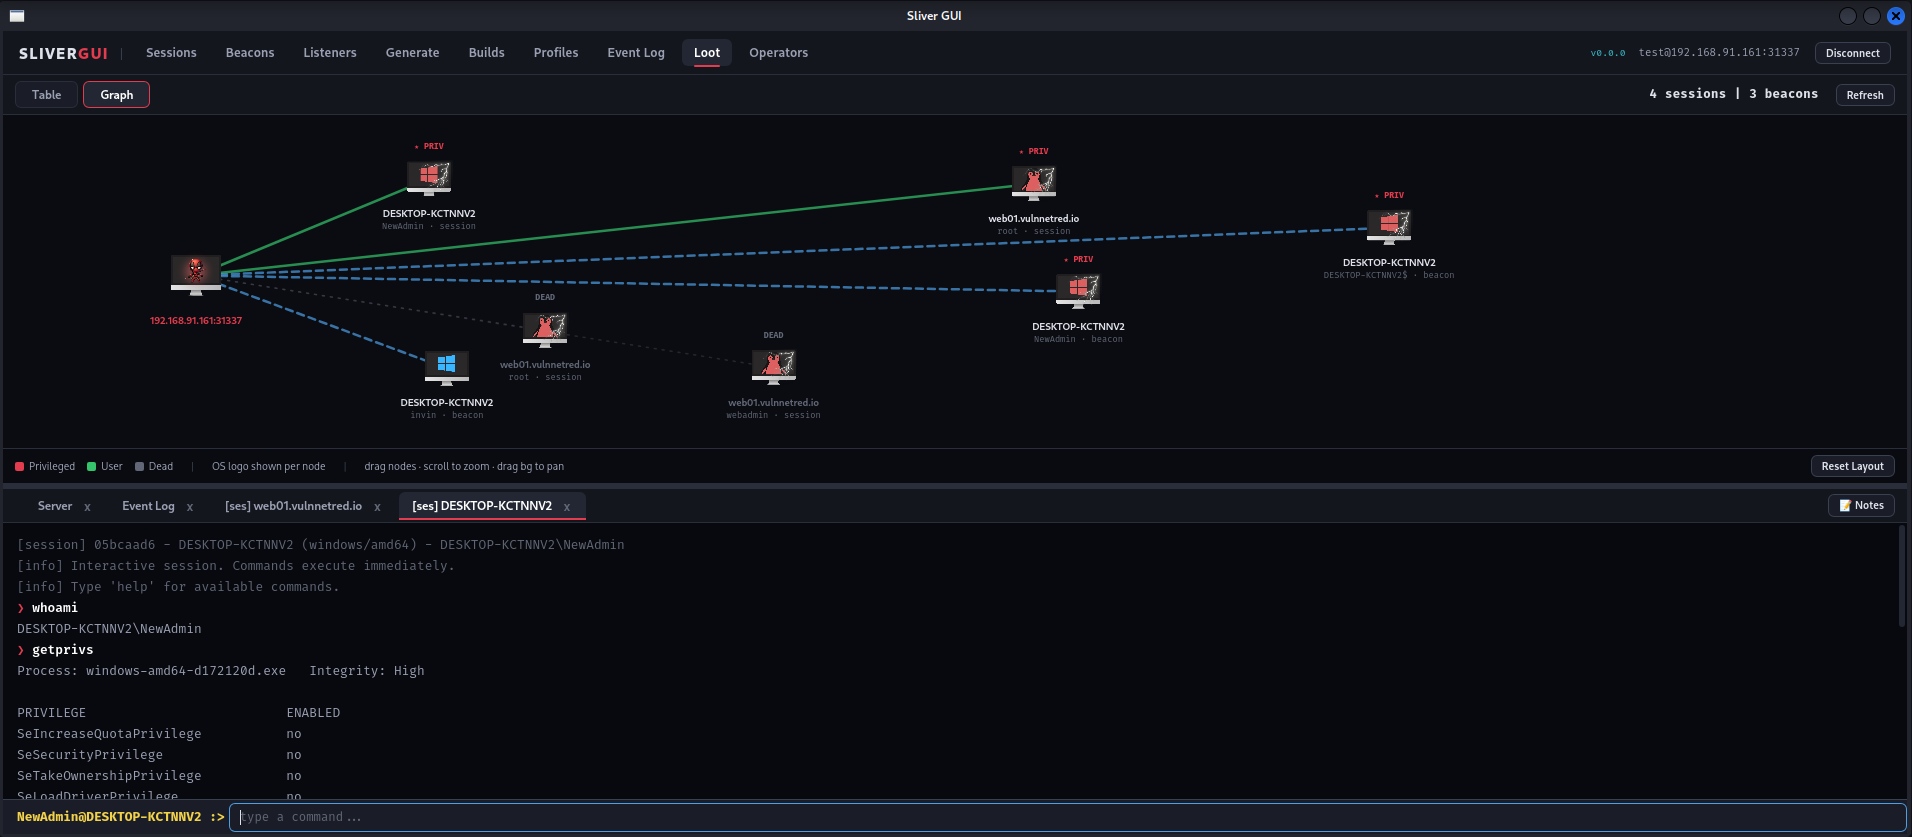This screenshot has height=837, width=1912.
Task: Click the 'getprivs' command line in console
Action: tap(55, 650)
